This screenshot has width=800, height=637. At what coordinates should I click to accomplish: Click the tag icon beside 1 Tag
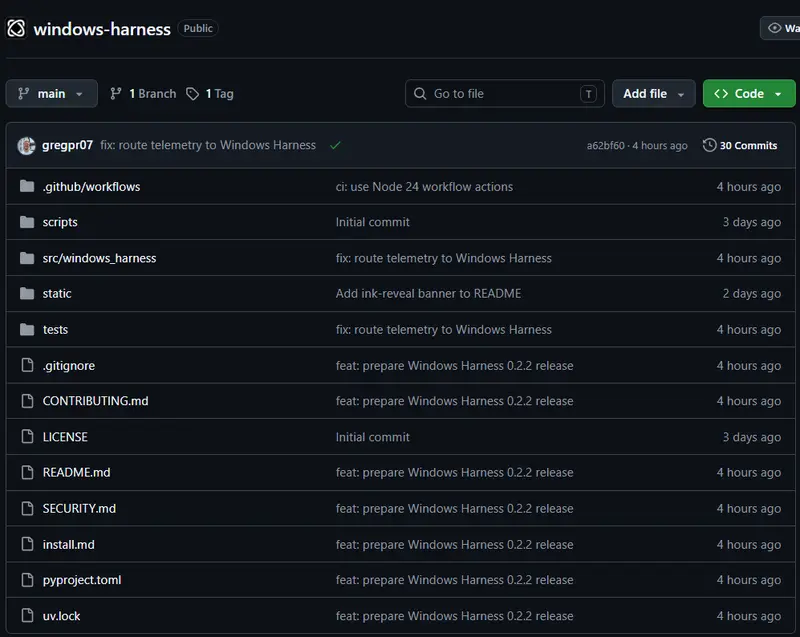click(x=192, y=93)
